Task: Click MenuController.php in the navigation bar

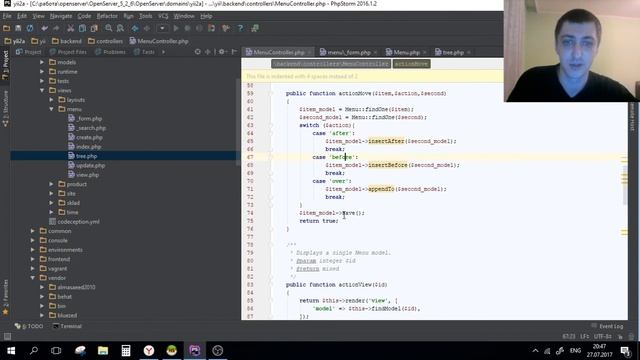Action: point(159,41)
